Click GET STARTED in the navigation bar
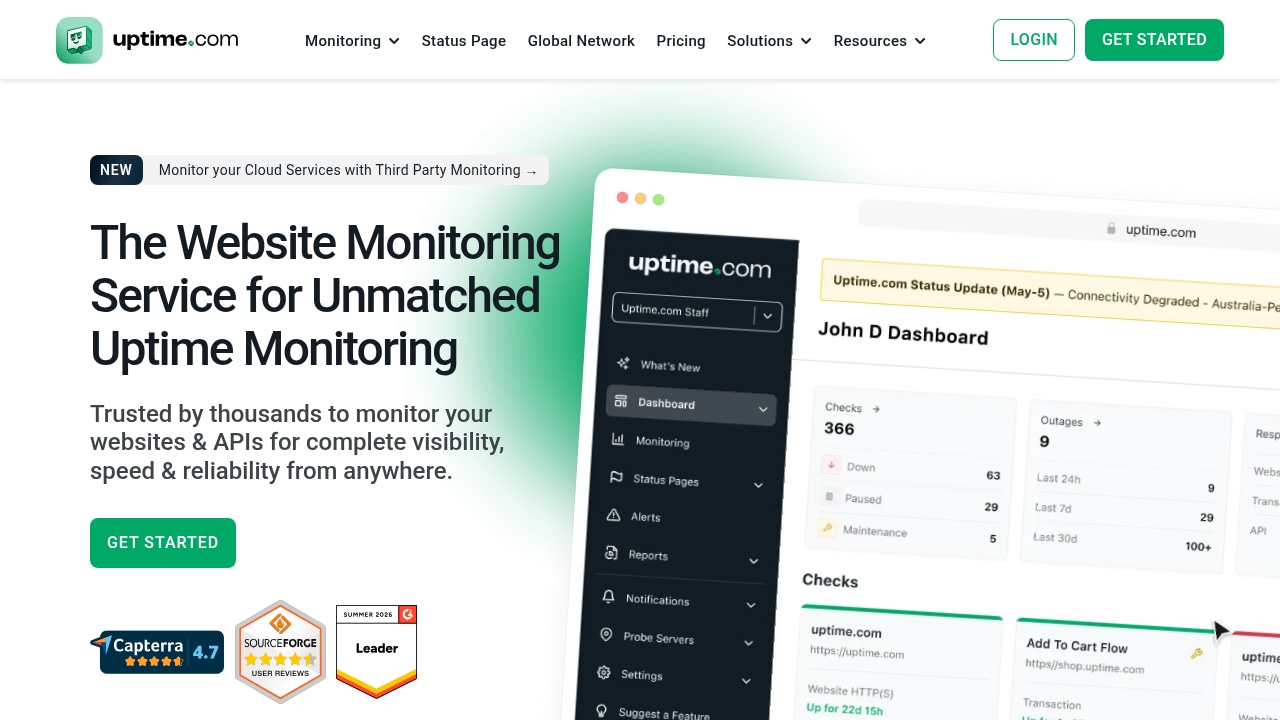 click(1154, 40)
